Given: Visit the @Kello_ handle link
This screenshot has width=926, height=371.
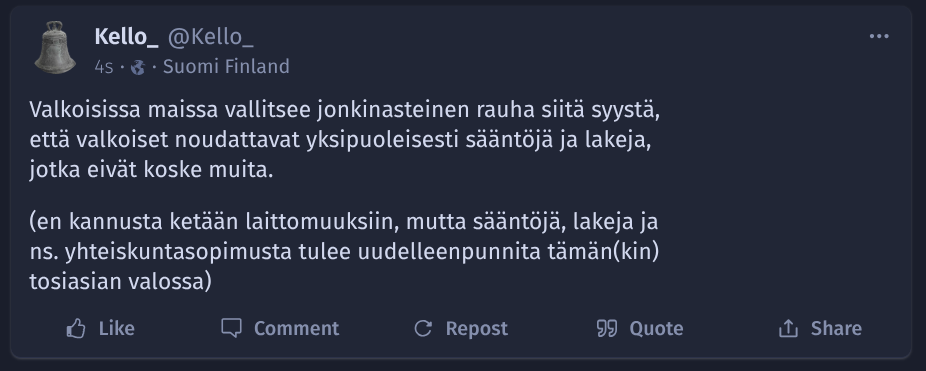Looking at the screenshot, I should [211, 37].
